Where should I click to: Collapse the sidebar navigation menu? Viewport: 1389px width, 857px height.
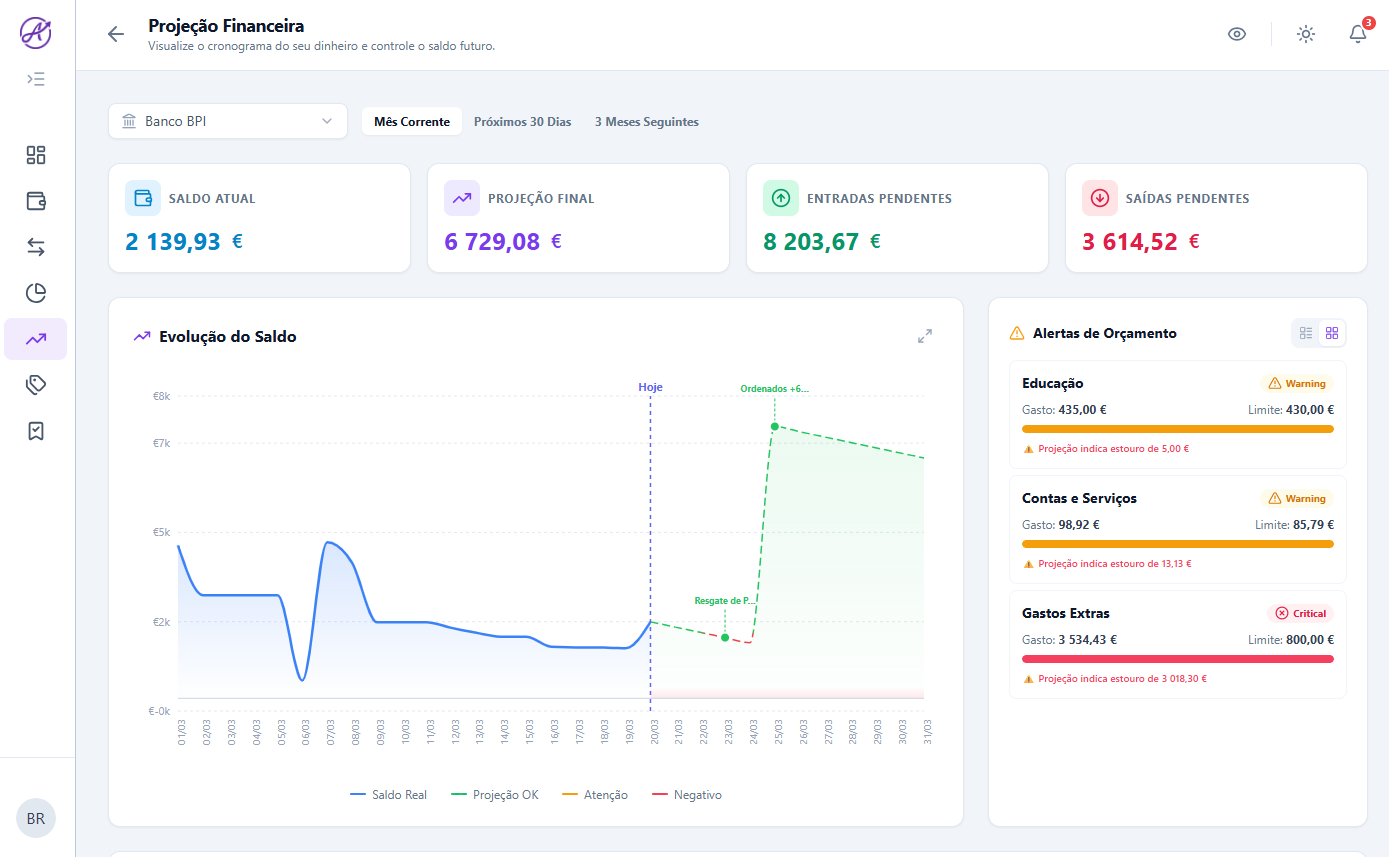point(36,78)
